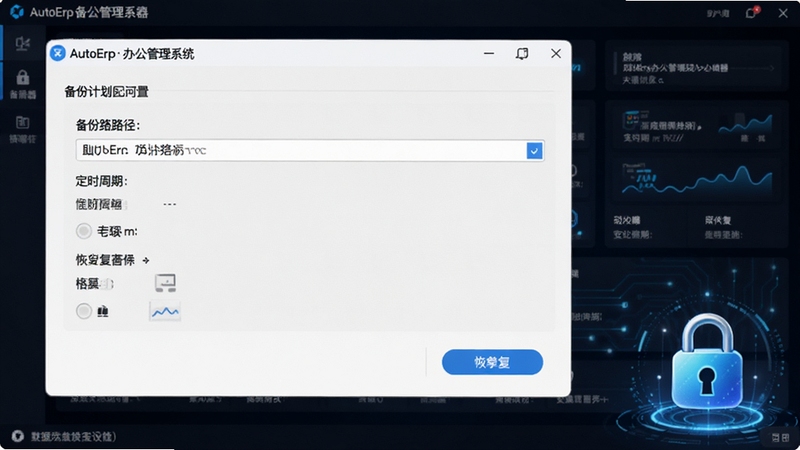The image size is (800, 450).
Task: Select the bottom radio button beside the chart
Action: coord(84,311)
